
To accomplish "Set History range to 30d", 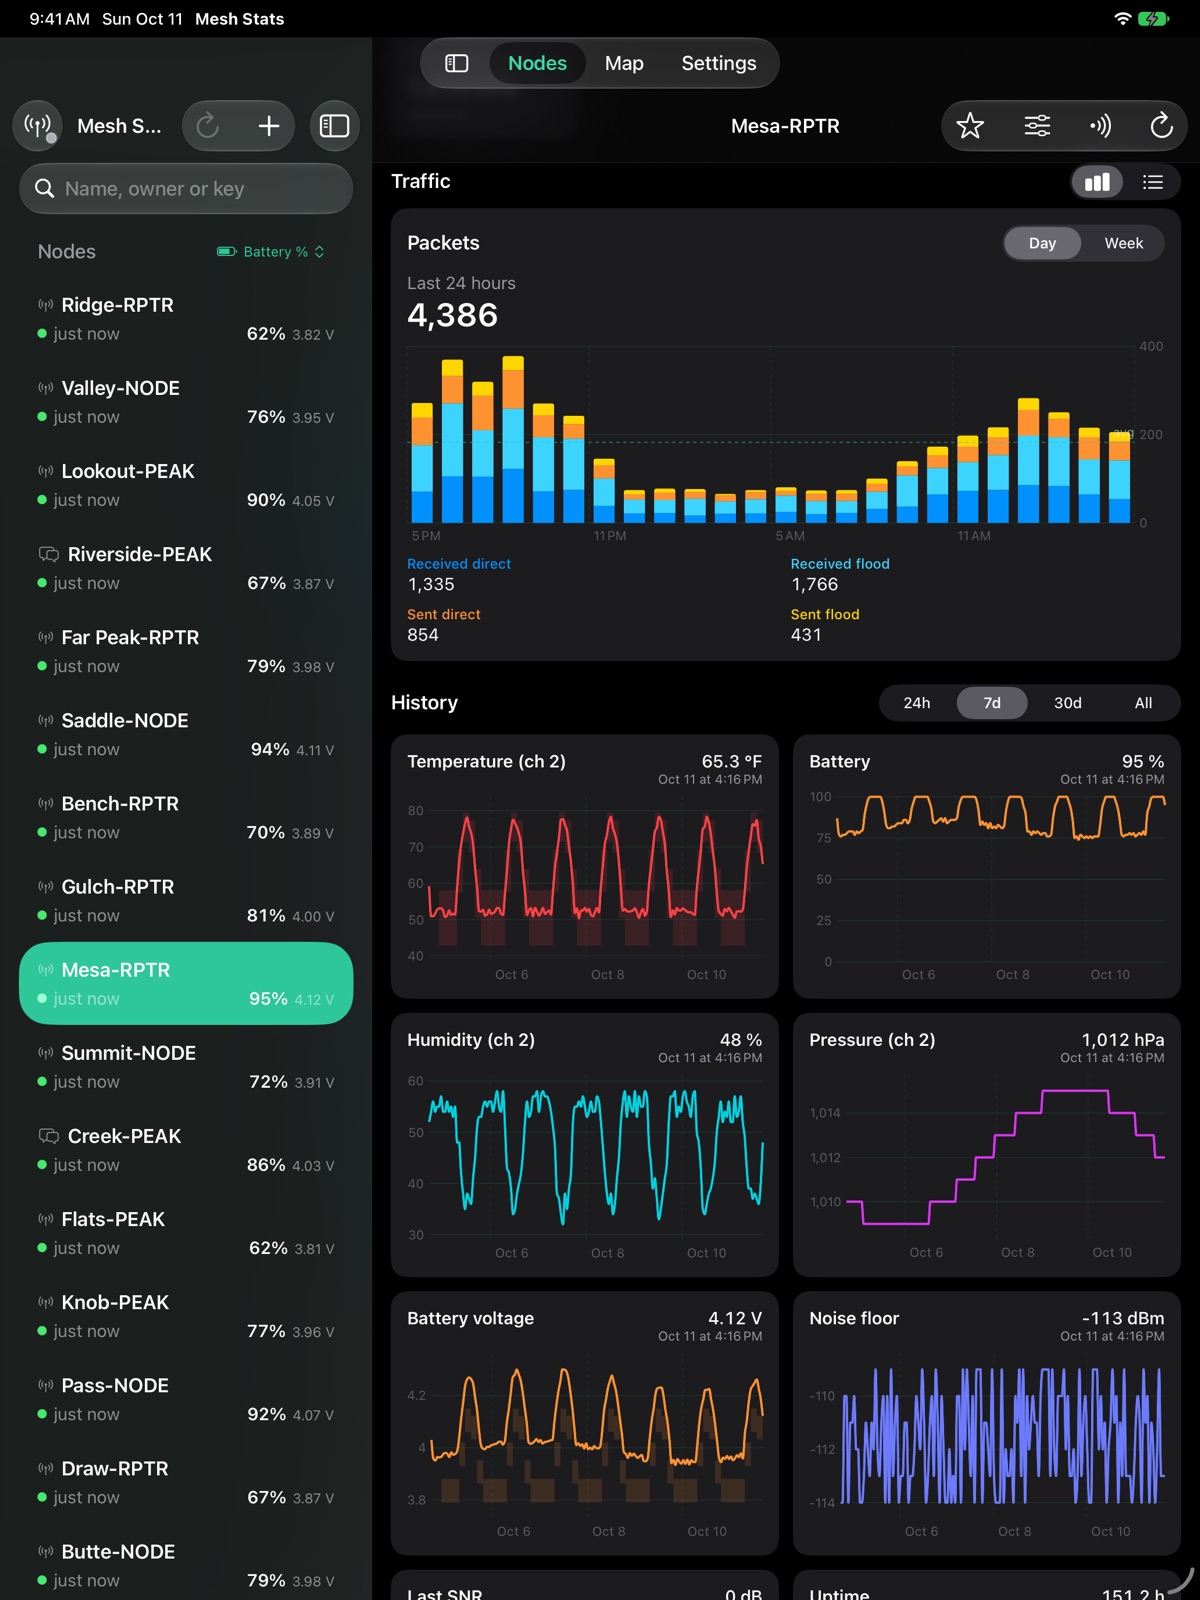I will click(x=1068, y=703).
